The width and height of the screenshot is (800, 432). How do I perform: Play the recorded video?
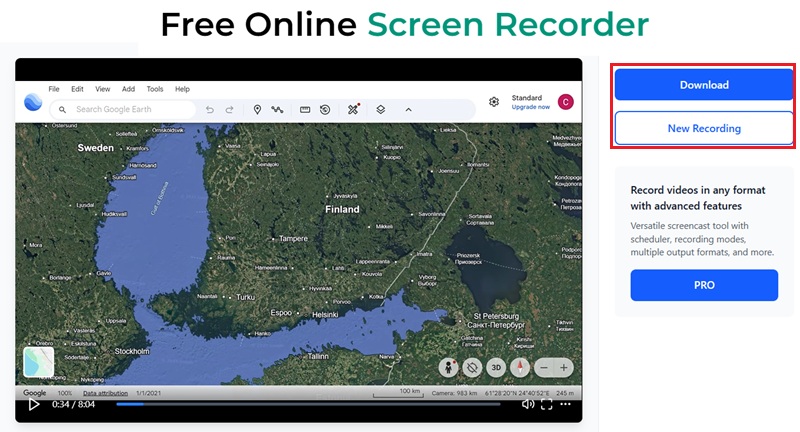coord(34,404)
